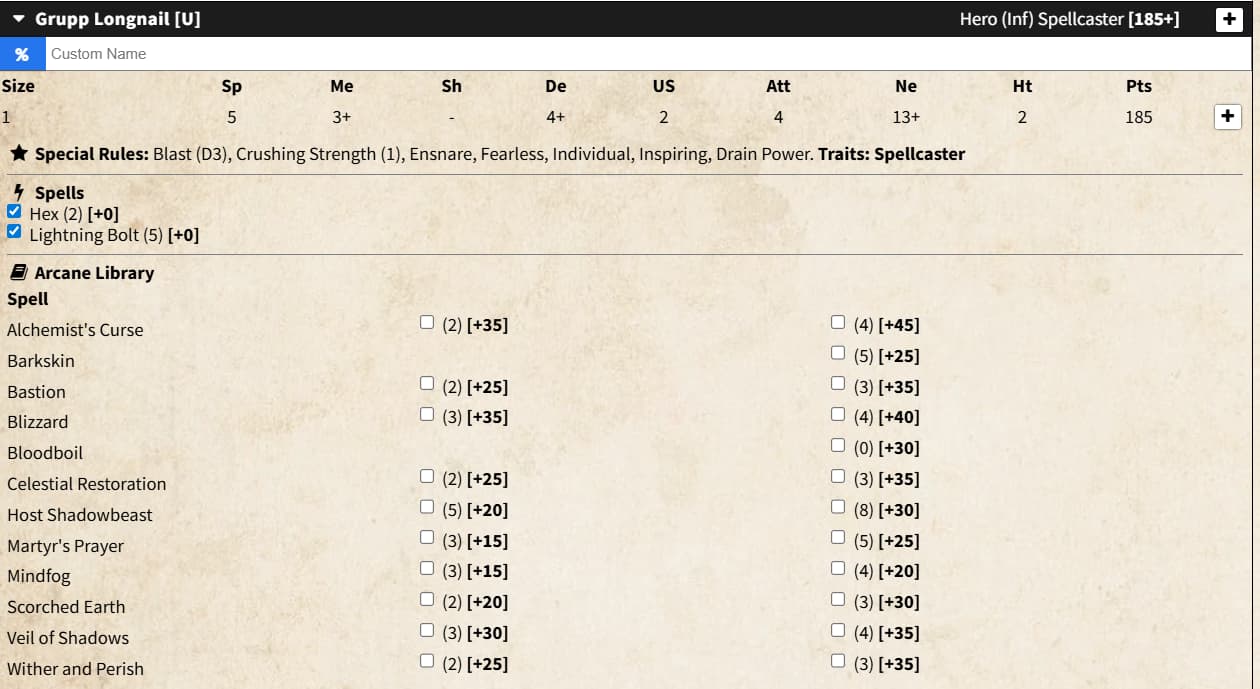Select Blizzard (4) for +40 points

tap(838, 415)
